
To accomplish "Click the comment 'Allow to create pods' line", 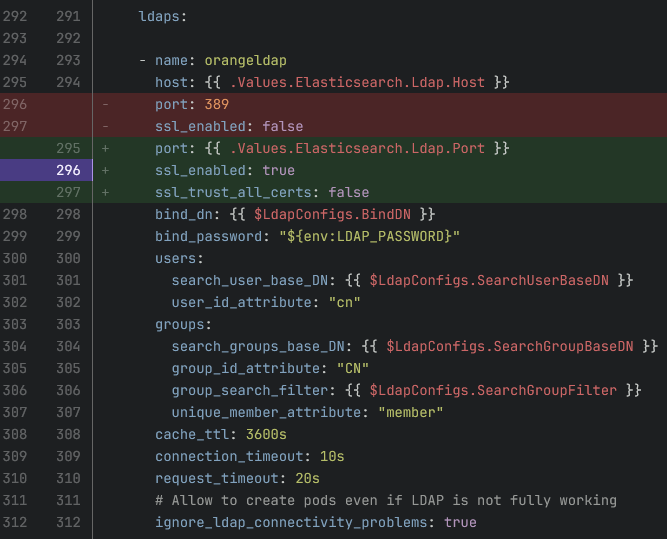I will click(386, 500).
